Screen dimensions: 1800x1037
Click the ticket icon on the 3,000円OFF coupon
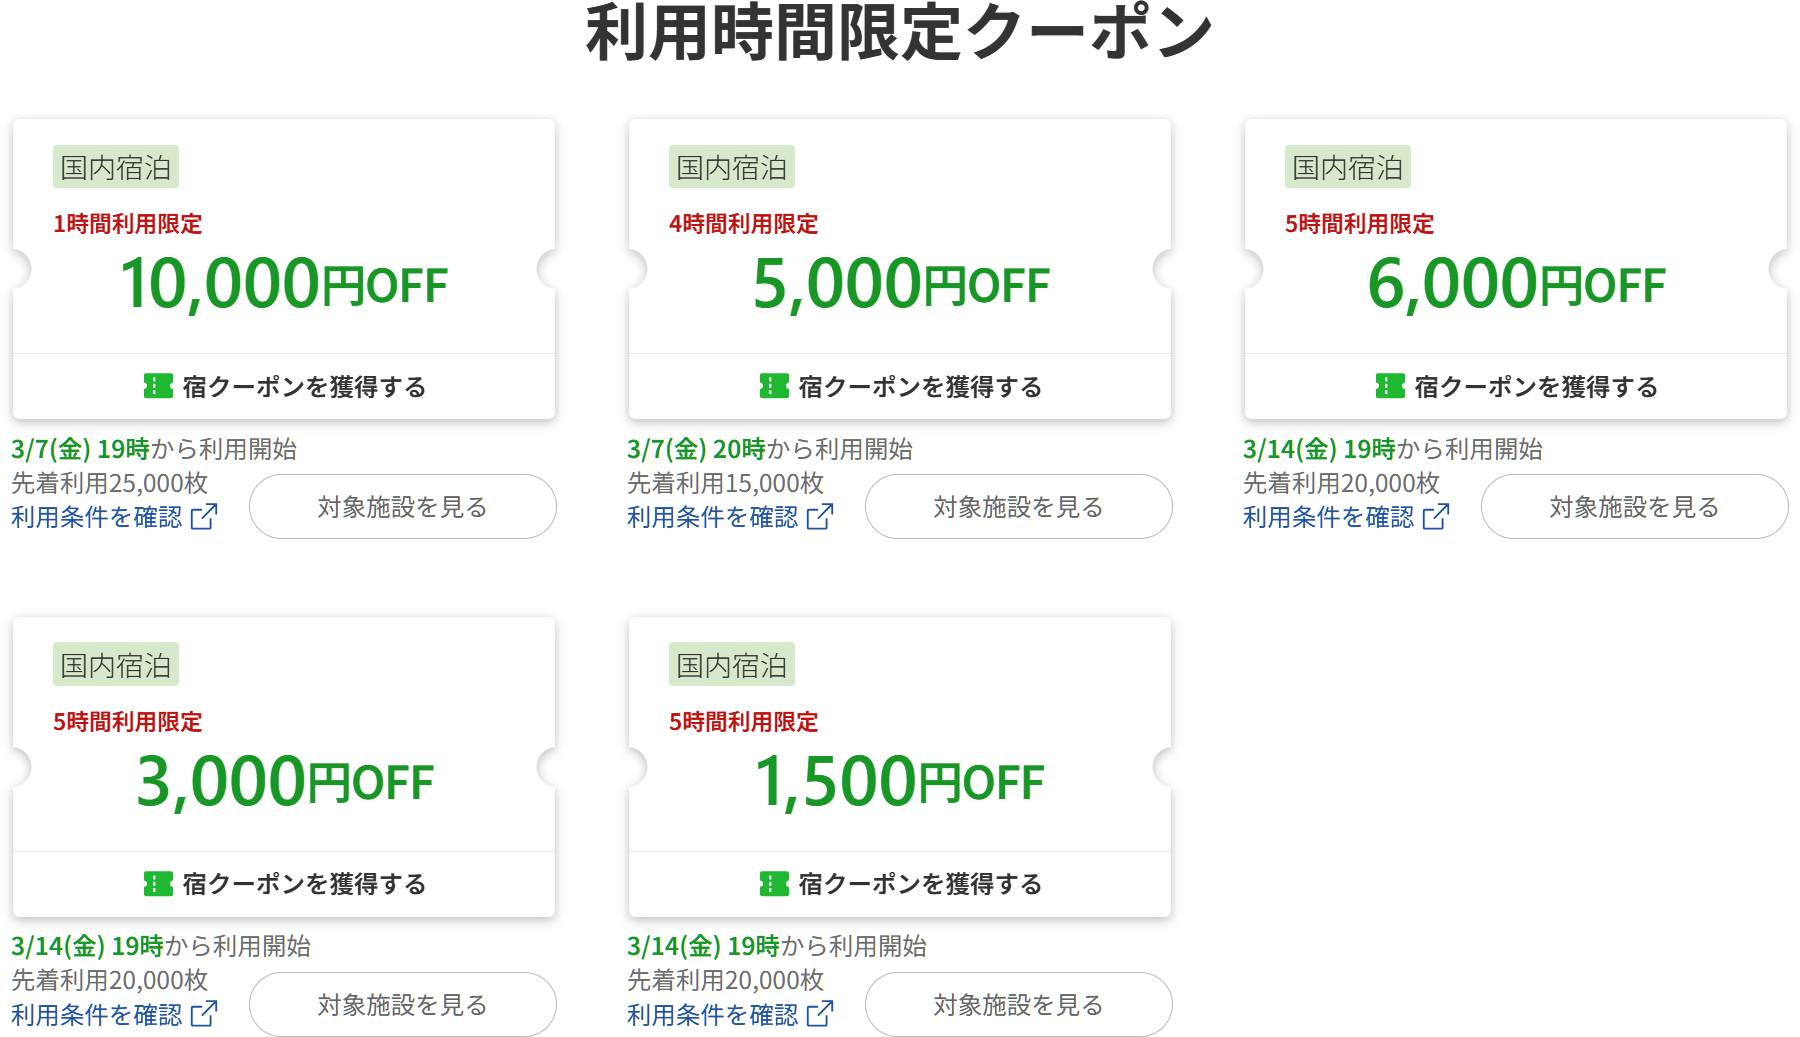click(158, 883)
